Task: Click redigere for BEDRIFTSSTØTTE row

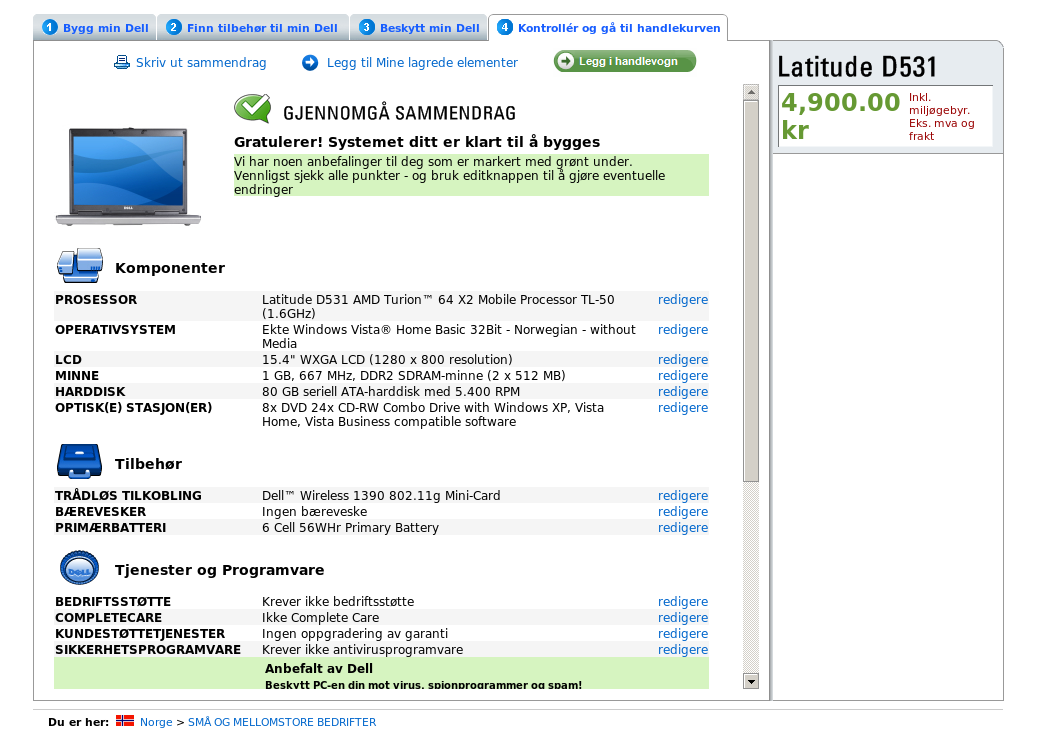Action: [683, 602]
